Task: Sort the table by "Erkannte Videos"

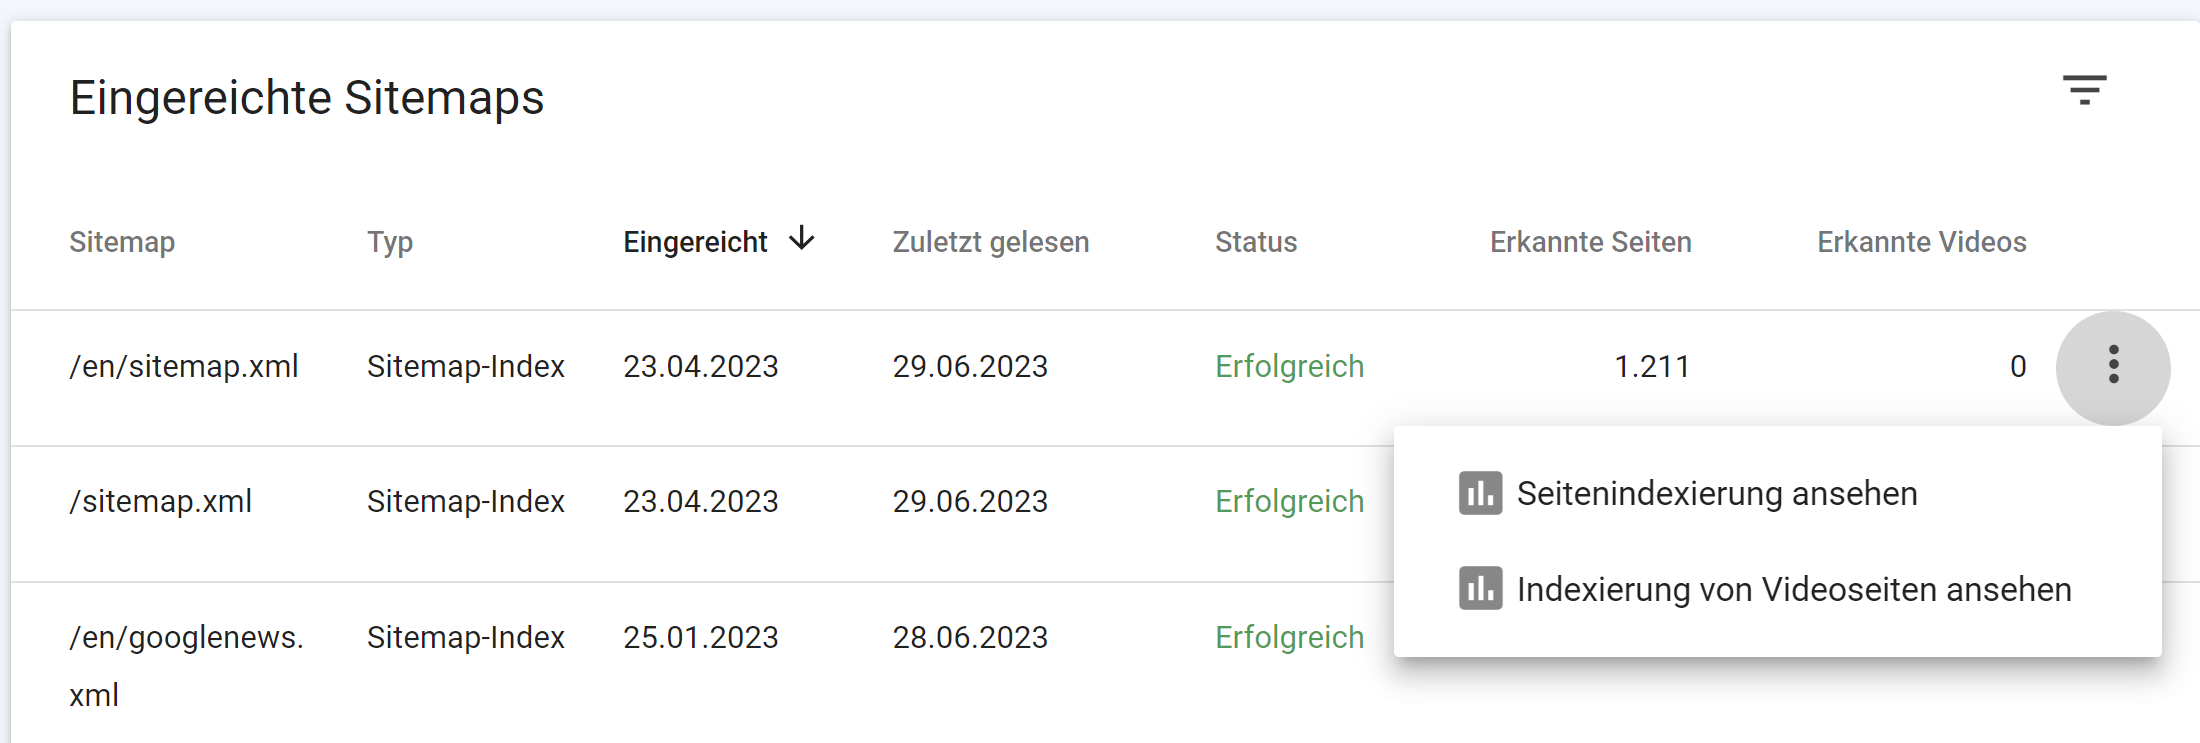Action: [1921, 241]
